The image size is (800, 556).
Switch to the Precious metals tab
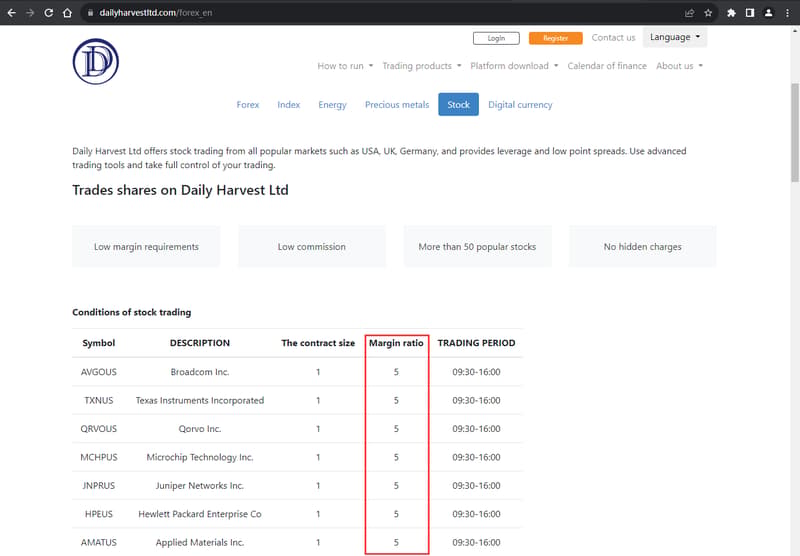tap(397, 105)
